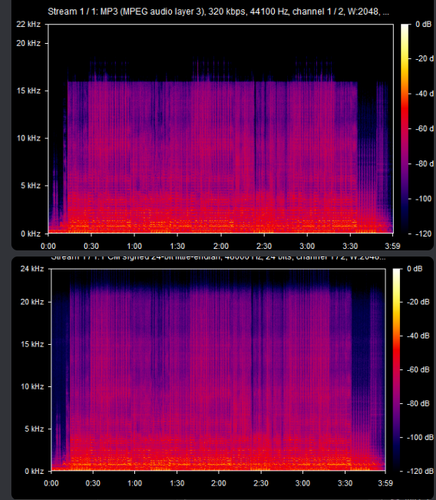Click "20 kHz" label on the MP3 spectrogram axis
This screenshot has height=500, width=436.
click(x=28, y=43)
